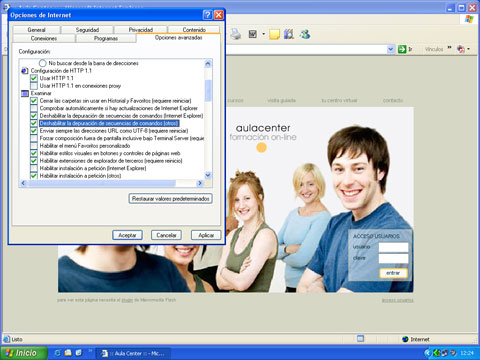This screenshot has height=360, width=480.
Task: Select No buscar desde la barra radio
Action: [42, 63]
